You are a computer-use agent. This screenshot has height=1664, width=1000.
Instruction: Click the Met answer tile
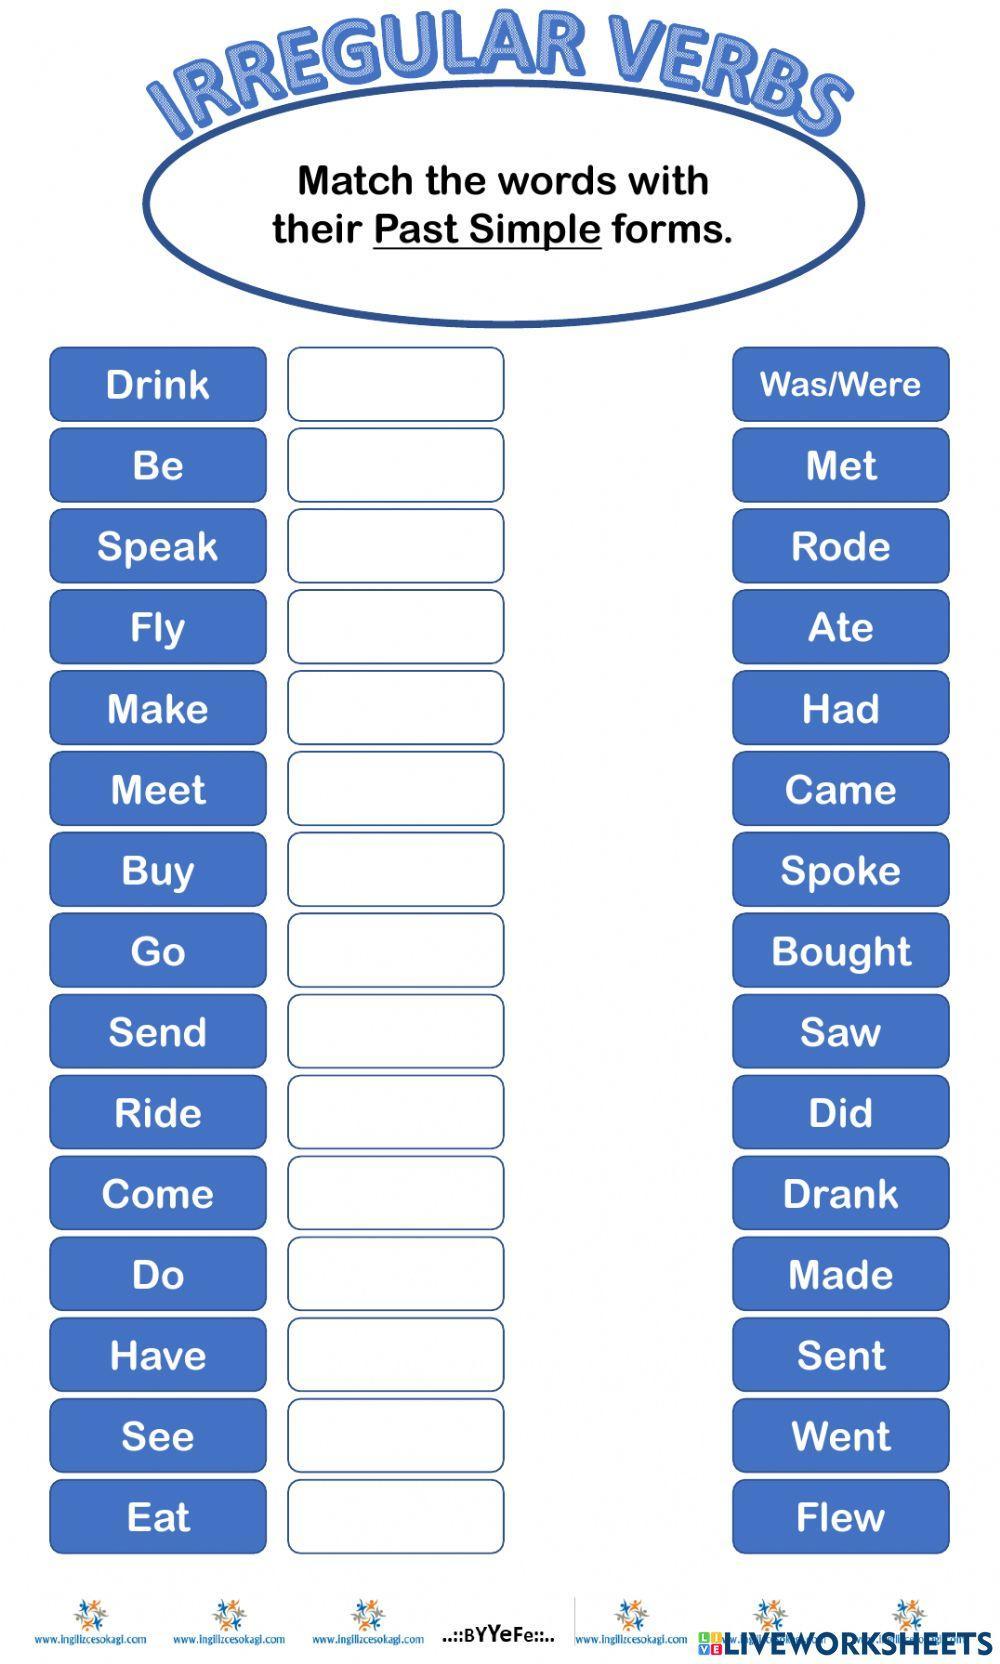tap(840, 465)
